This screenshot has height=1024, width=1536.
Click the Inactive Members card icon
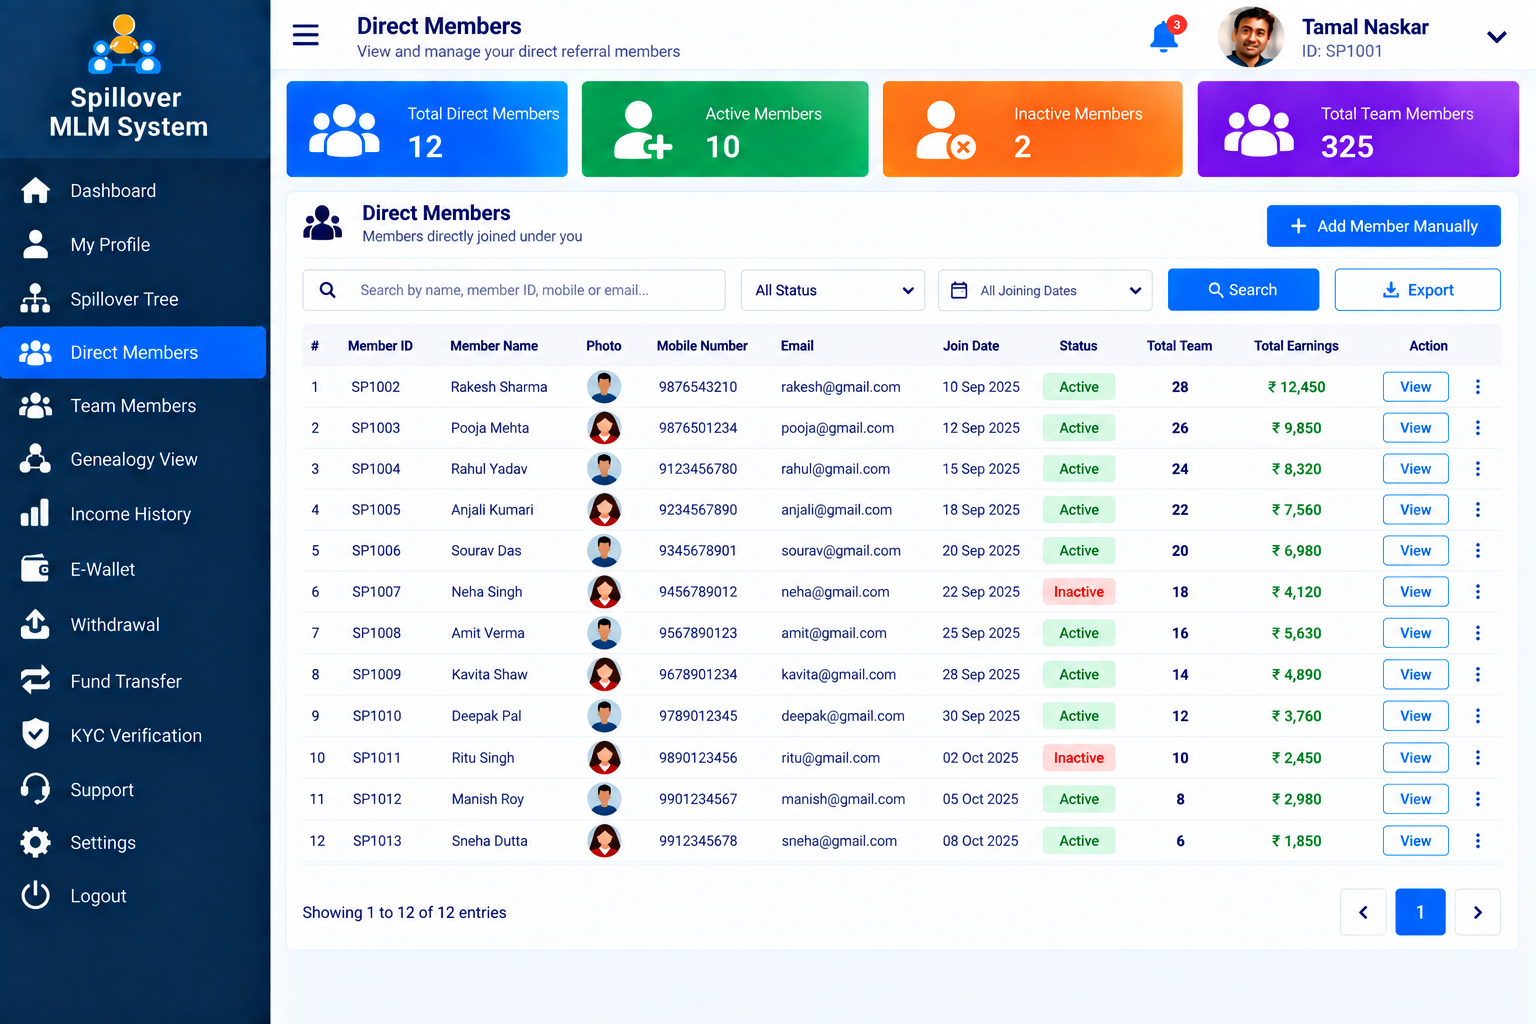[945, 130]
